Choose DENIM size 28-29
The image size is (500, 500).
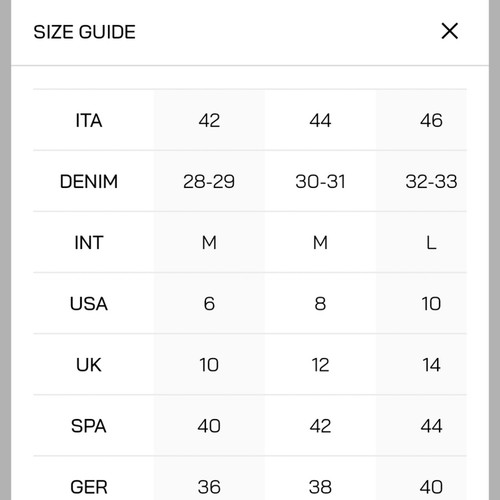(209, 181)
